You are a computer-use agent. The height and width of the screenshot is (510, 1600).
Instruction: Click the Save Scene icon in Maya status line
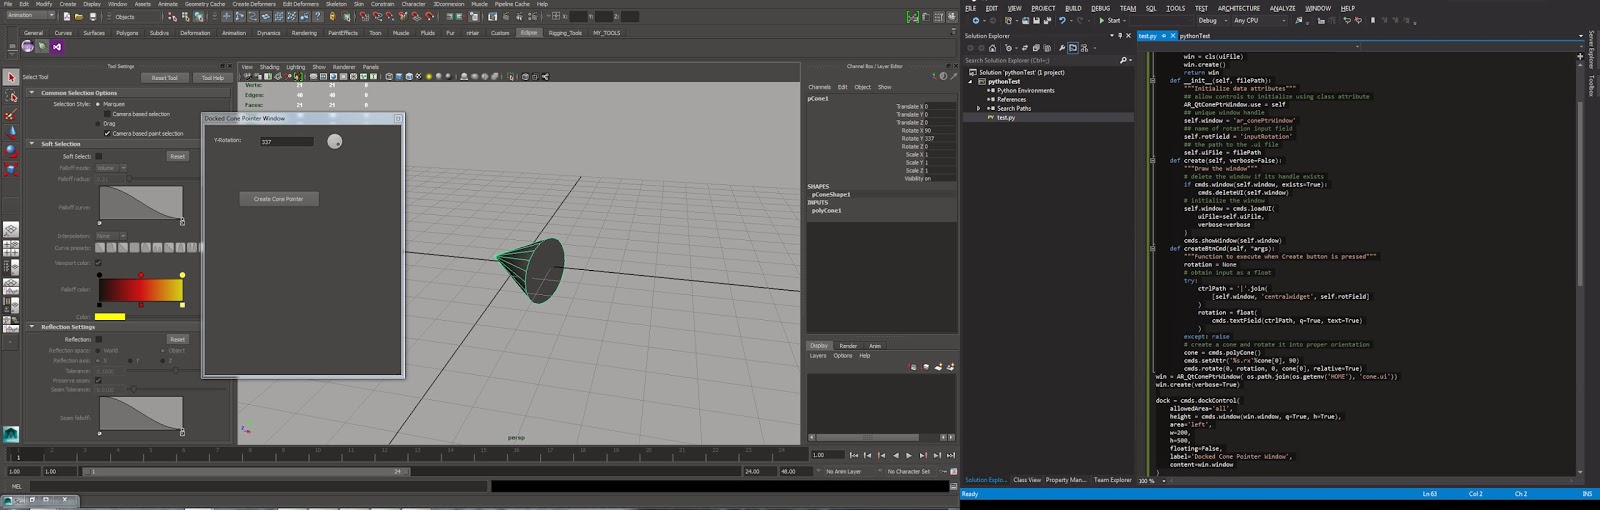pos(91,16)
